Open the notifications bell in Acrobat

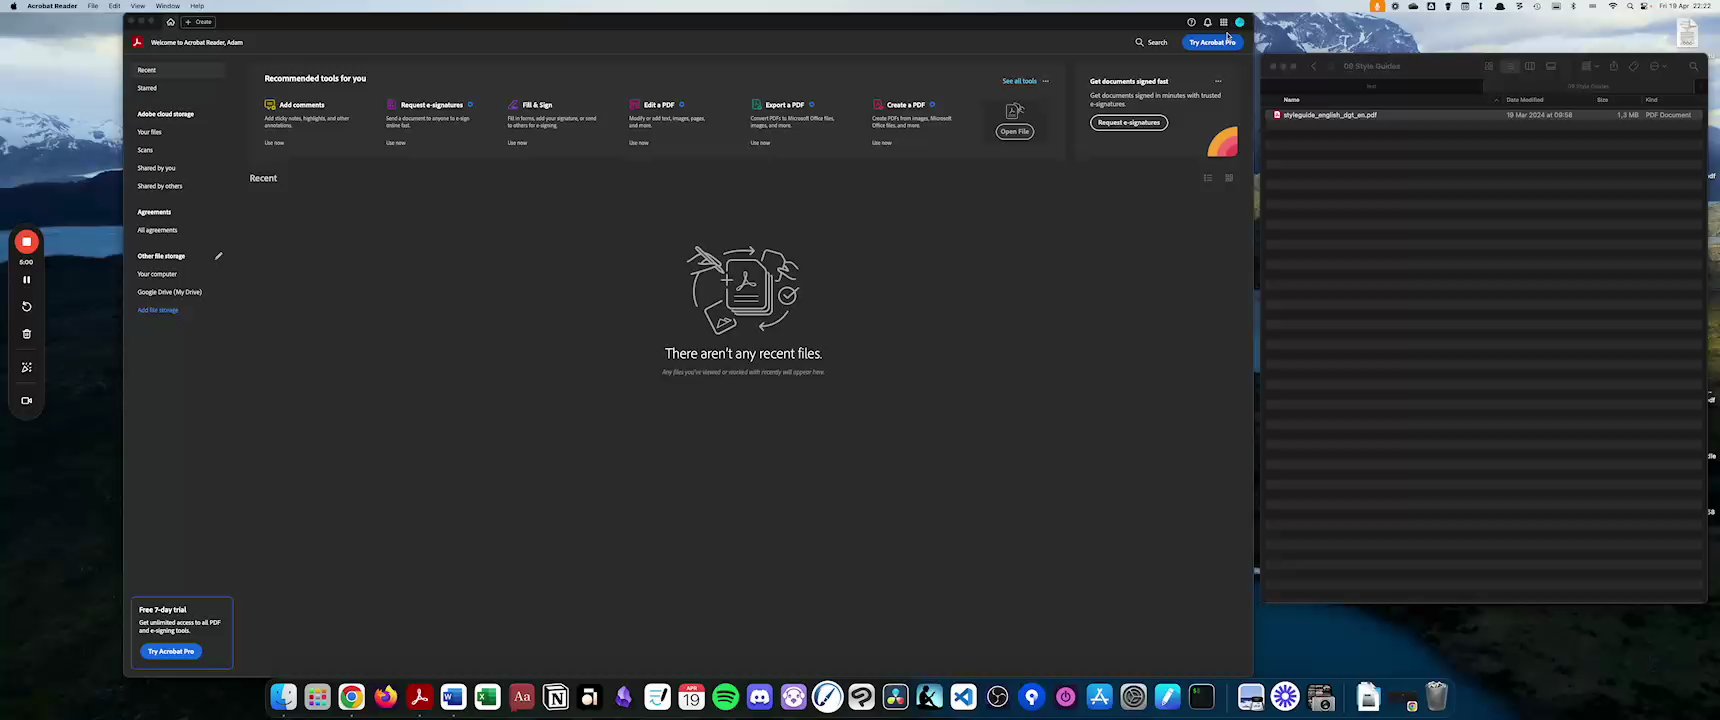(1207, 22)
